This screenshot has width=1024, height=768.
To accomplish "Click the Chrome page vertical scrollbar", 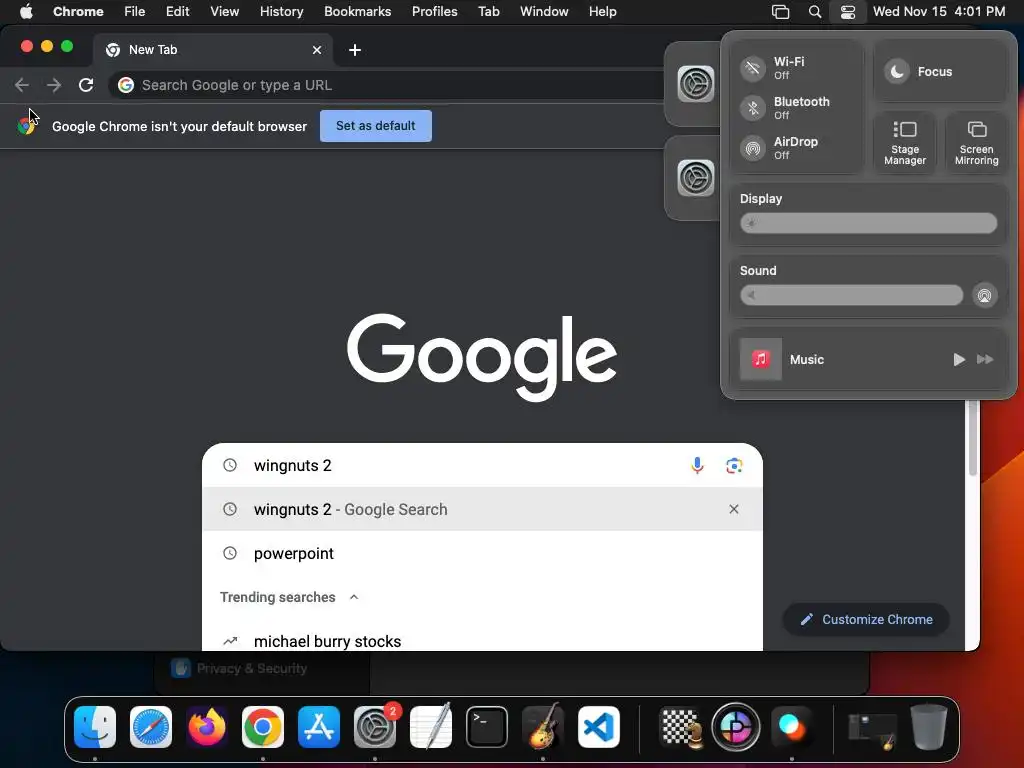I will coord(972,439).
